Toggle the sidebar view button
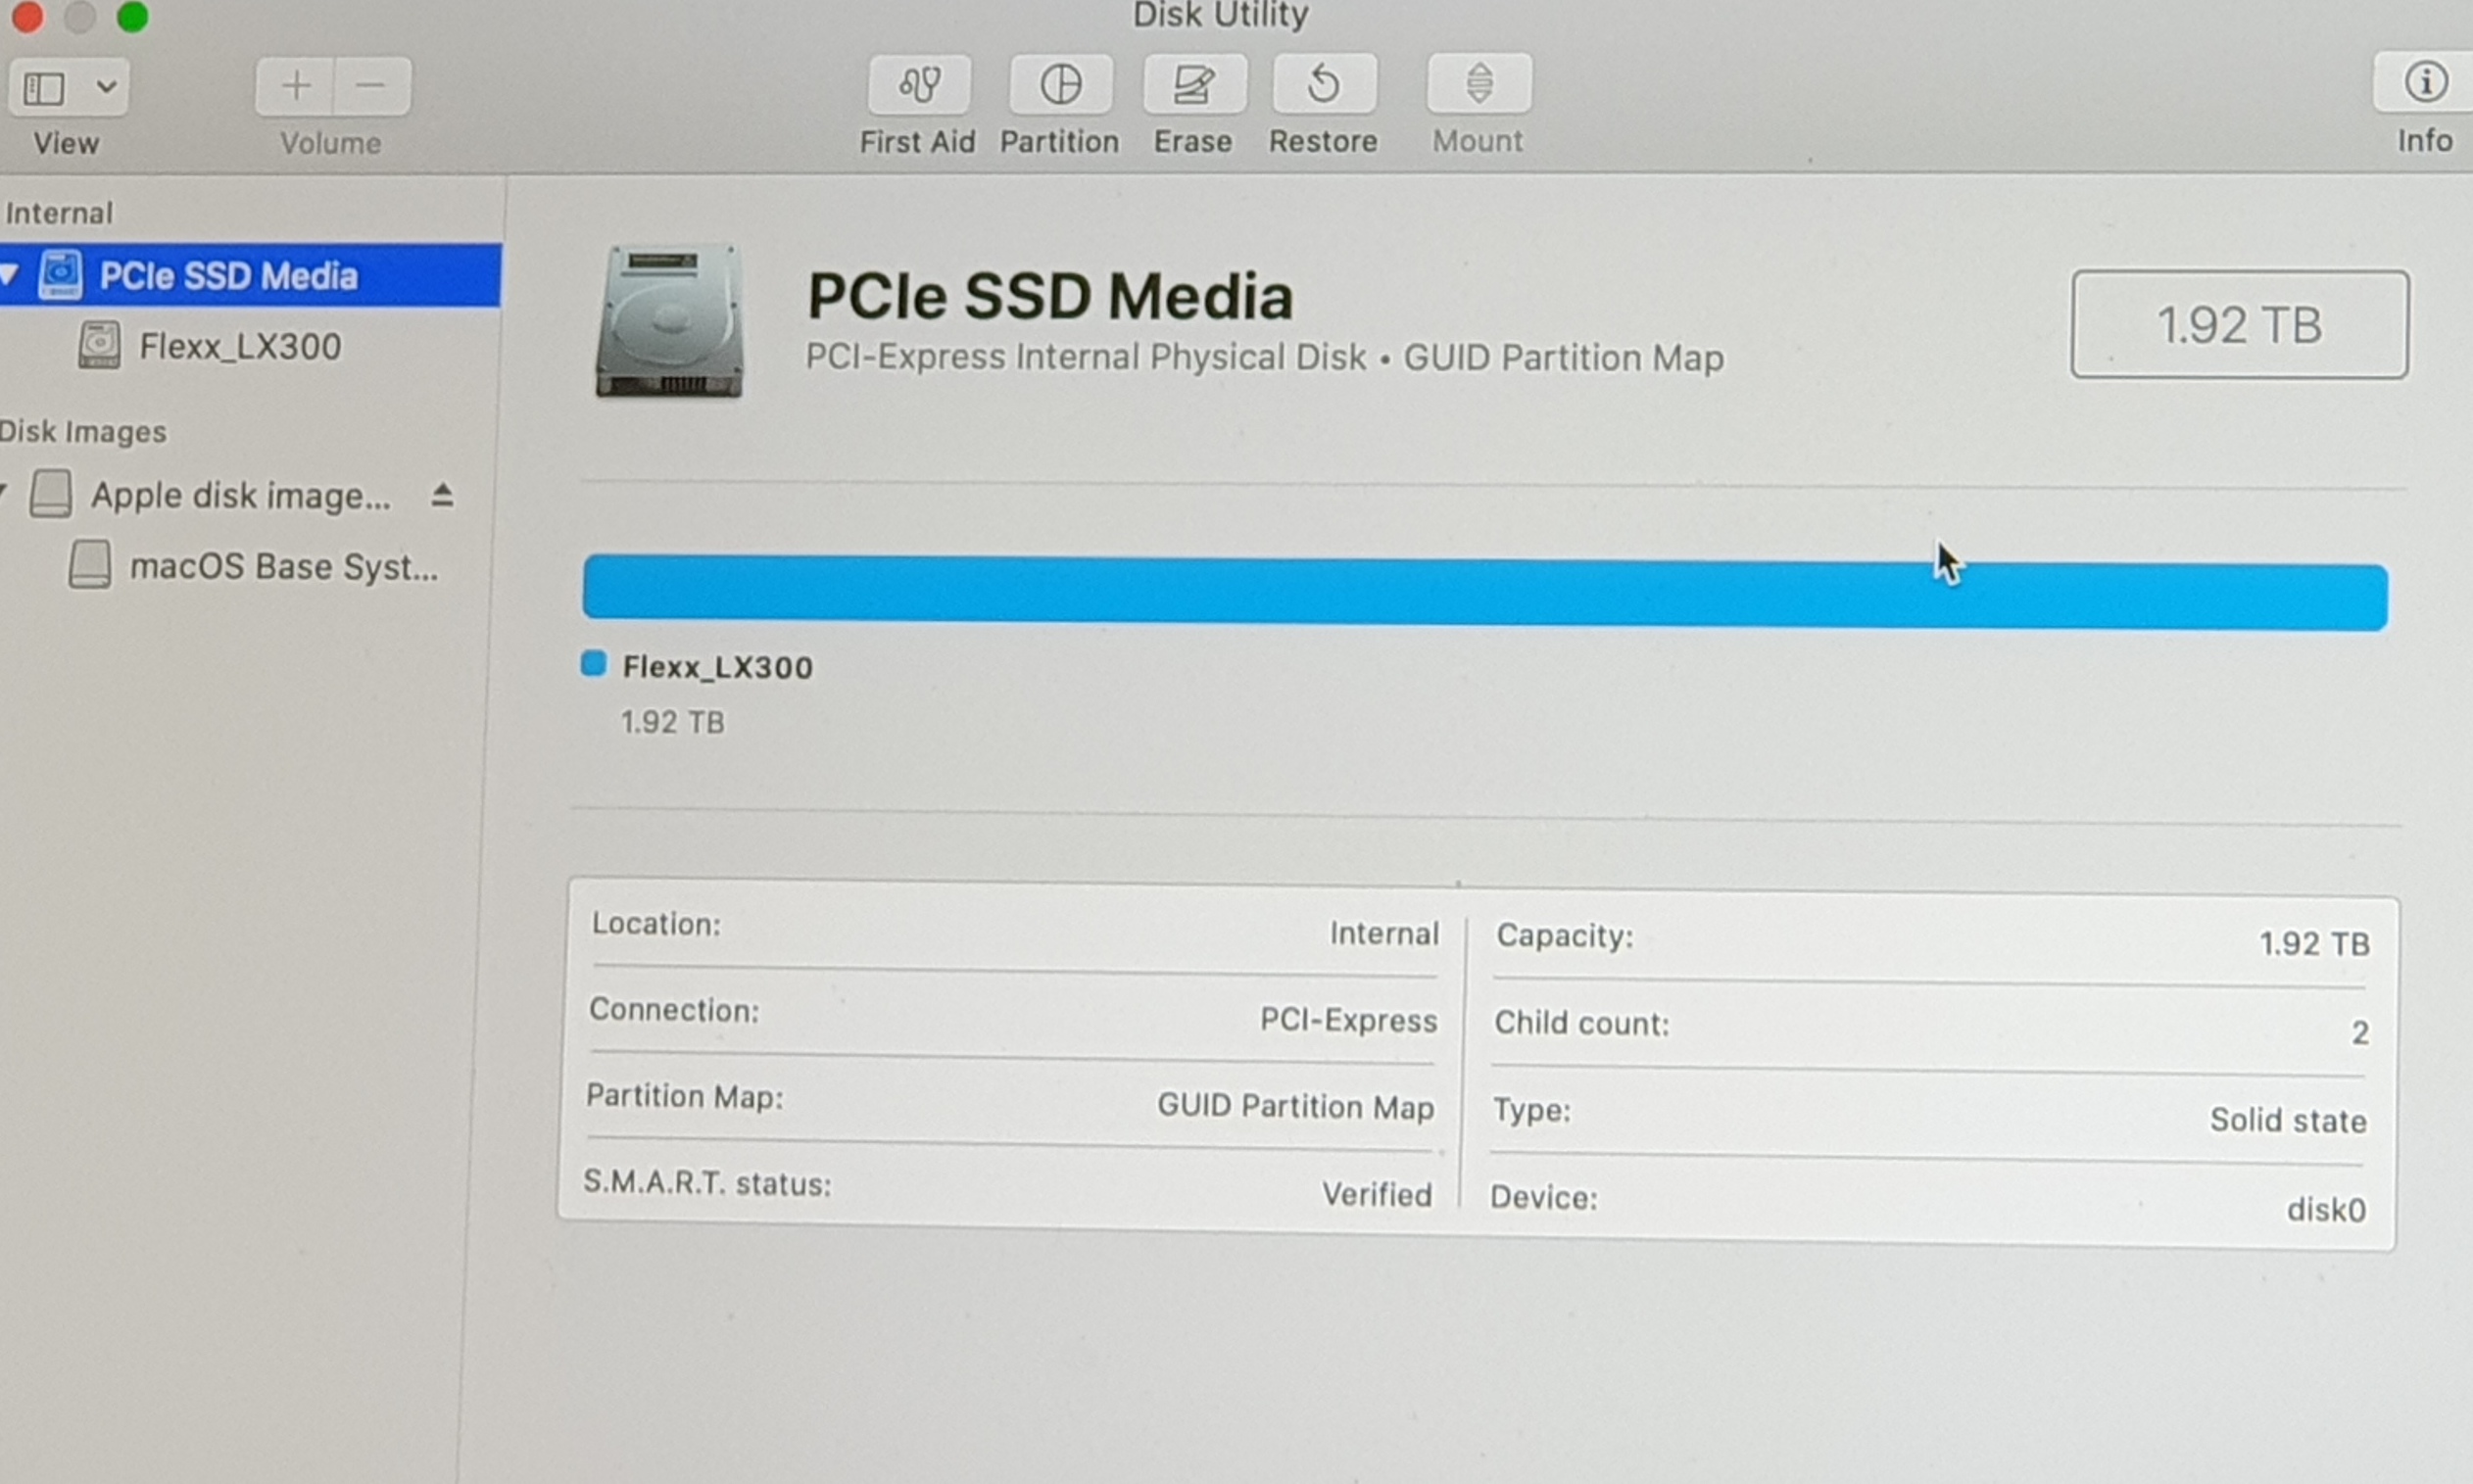Screen dimensions: 2473x1484 coord(45,89)
